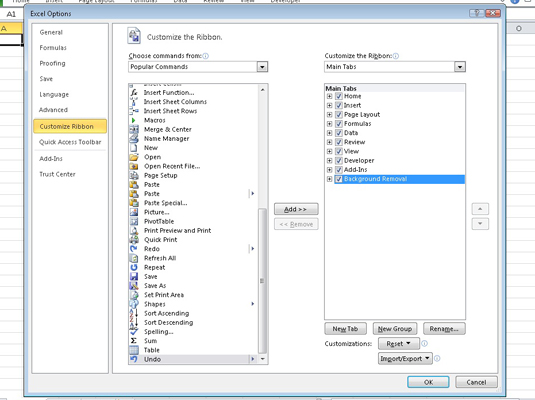
Task: Expand the Home tab tree node
Action: tap(329, 96)
